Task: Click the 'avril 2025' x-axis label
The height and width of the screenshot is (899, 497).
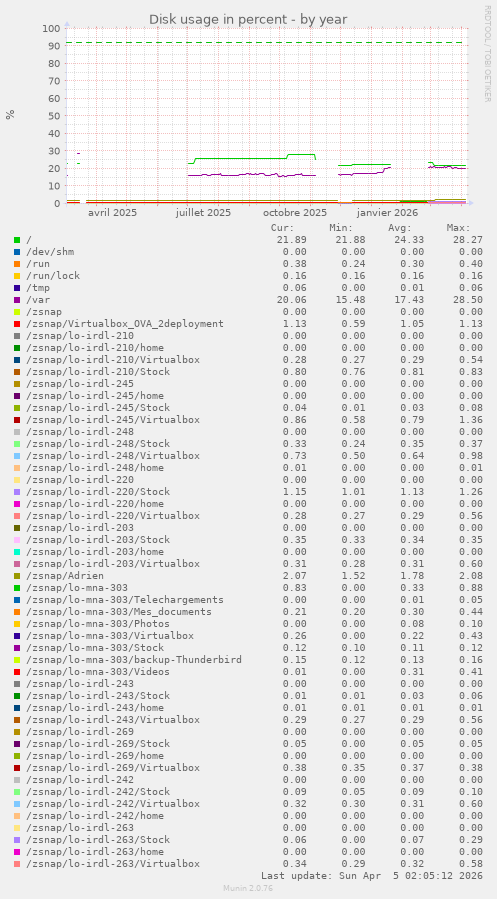Action: coord(112,213)
